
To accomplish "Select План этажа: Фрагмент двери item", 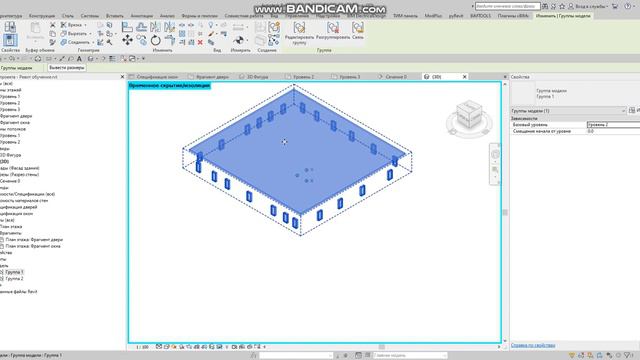I will click(x=34, y=240).
